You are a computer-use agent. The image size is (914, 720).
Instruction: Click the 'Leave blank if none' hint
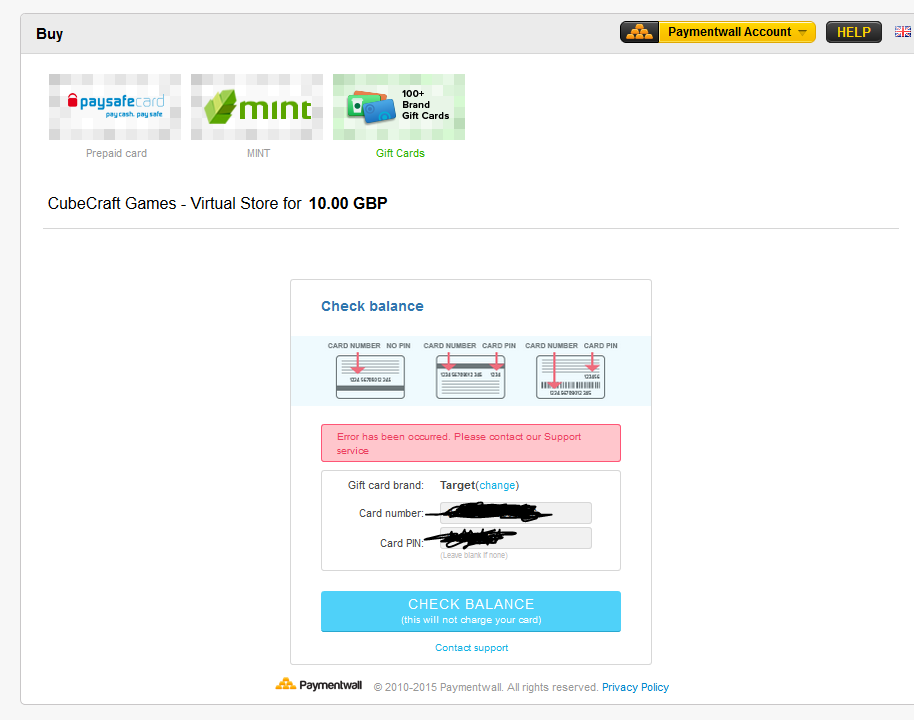pyautogui.click(x=474, y=555)
